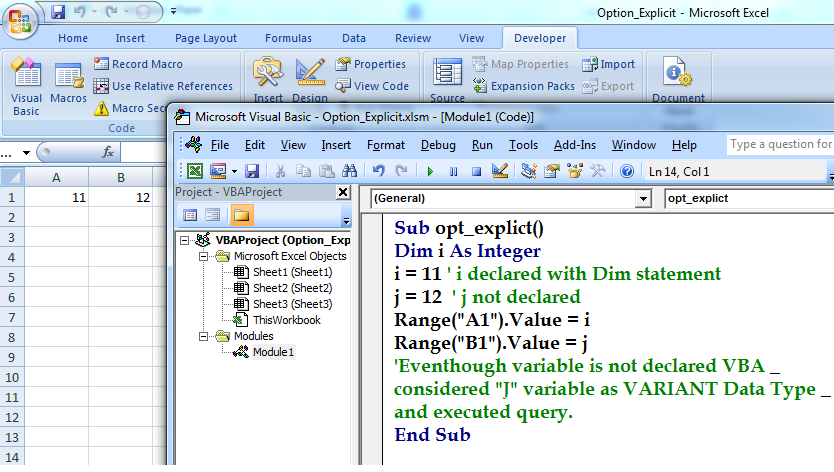The width and height of the screenshot is (834, 472).
Task: Switch to Page Layout ribbon tab
Action: [206, 38]
